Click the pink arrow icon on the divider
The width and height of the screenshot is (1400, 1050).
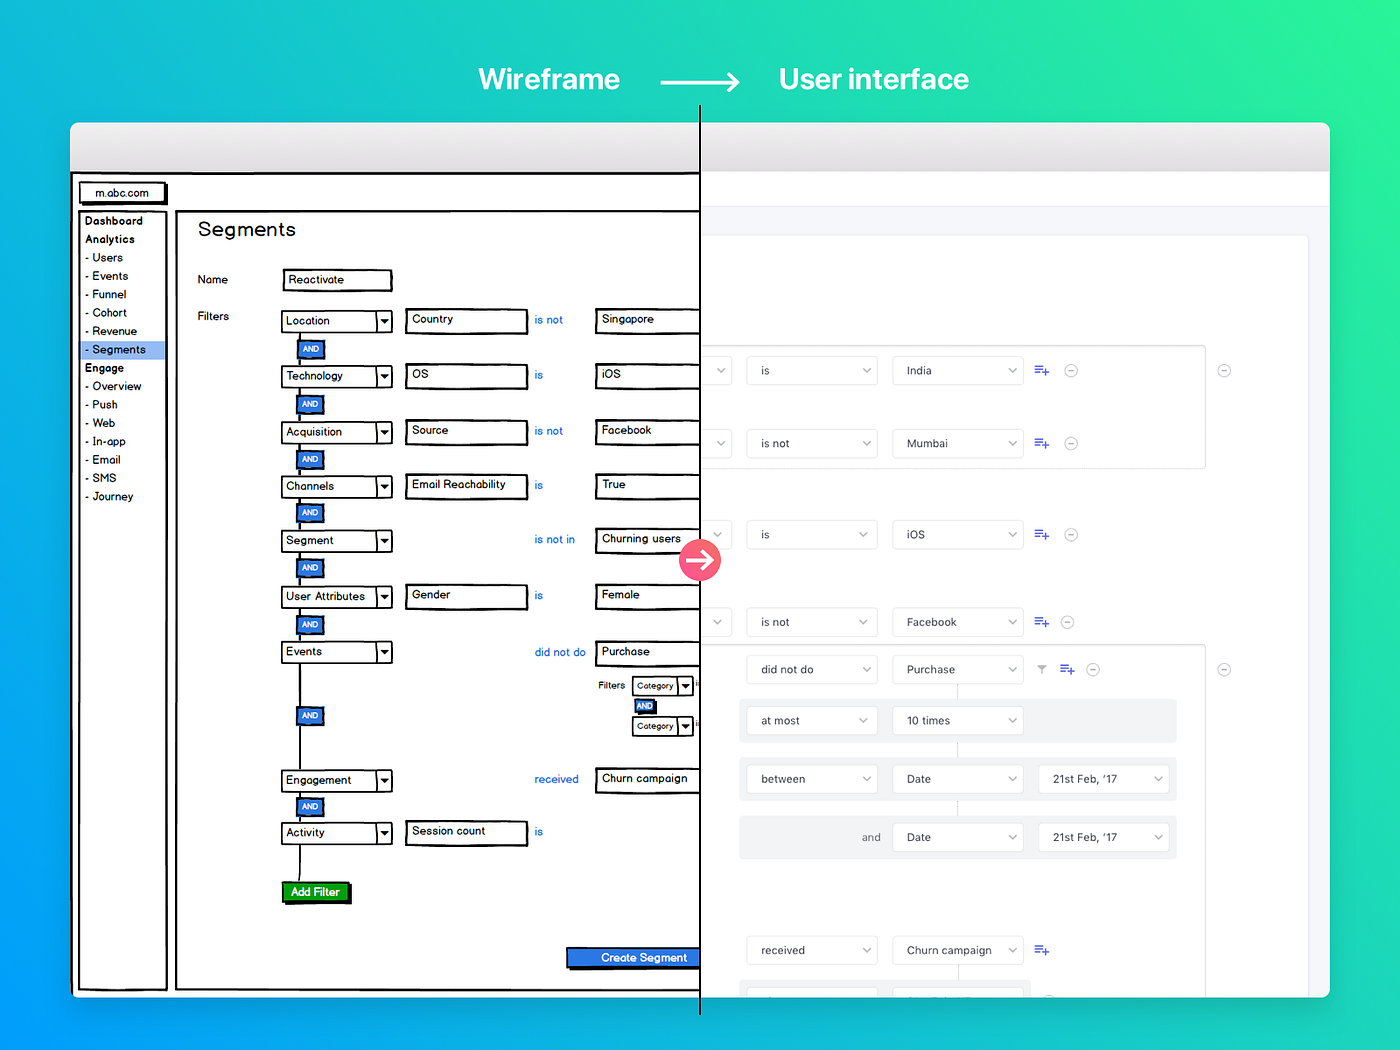700,560
